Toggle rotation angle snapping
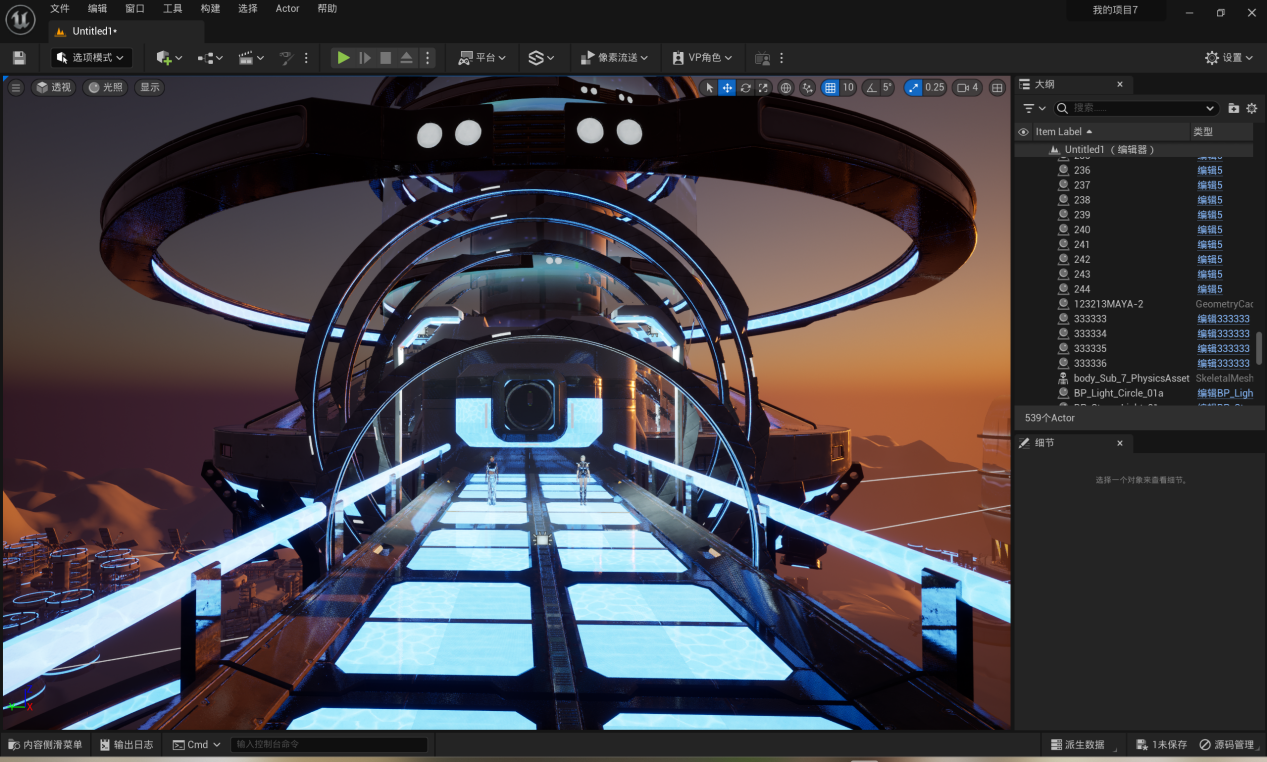The height and width of the screenshot is (762, 1267). [871, 88]
